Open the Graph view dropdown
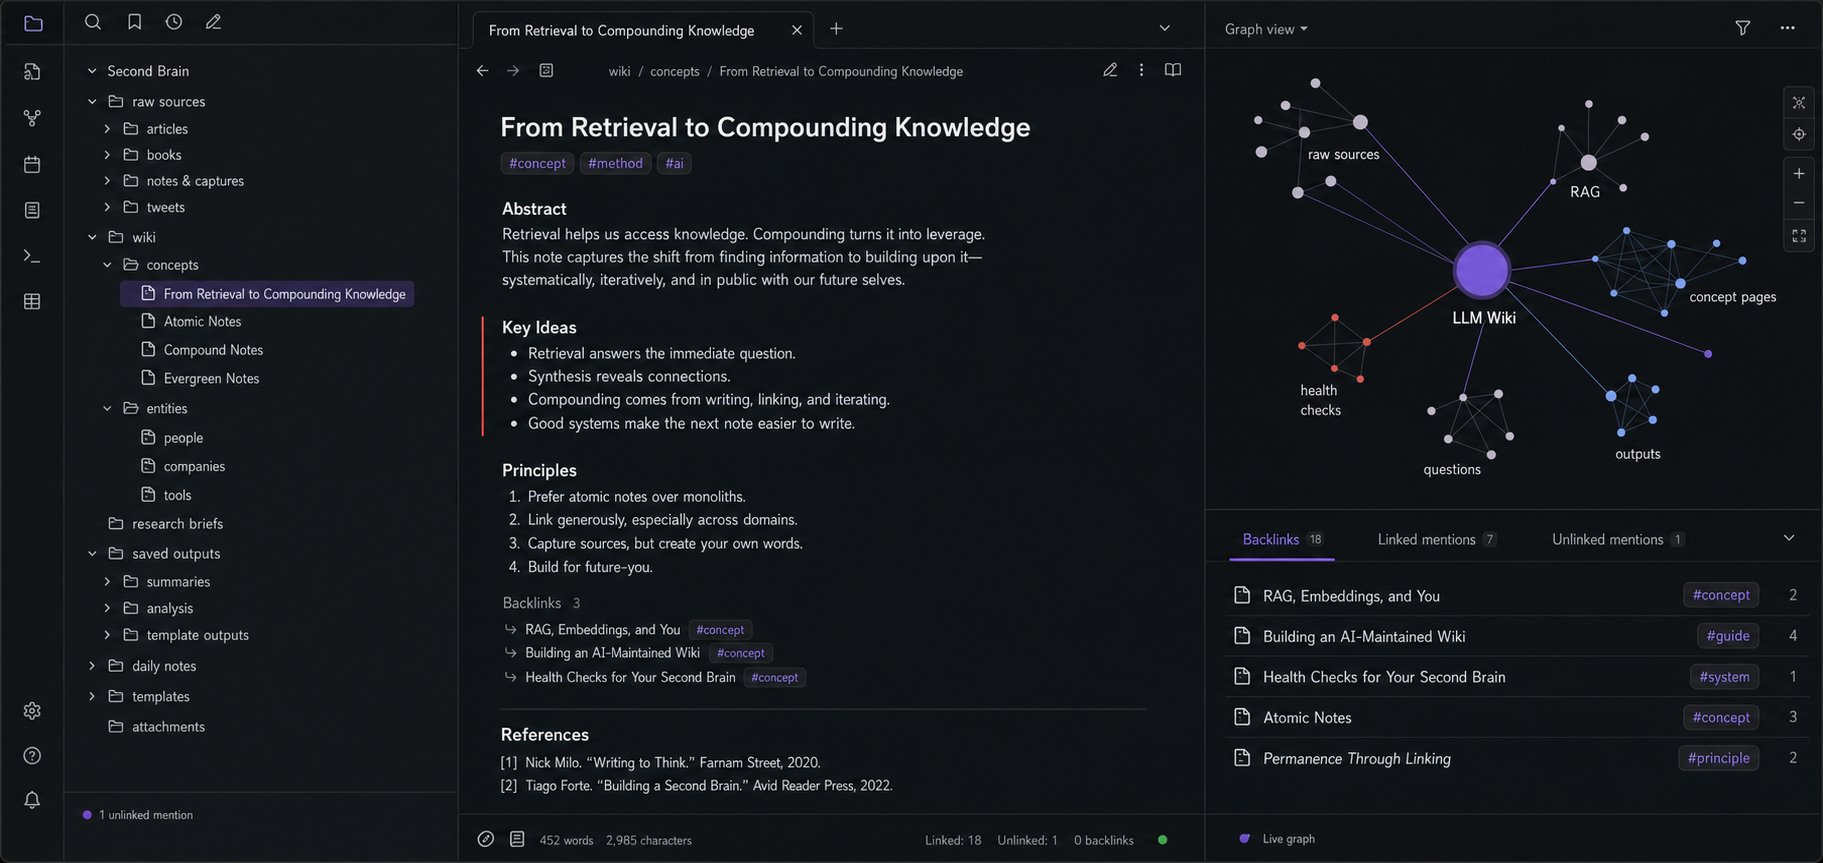This screenshot has width=1823, height=863. pos(1266,29)
